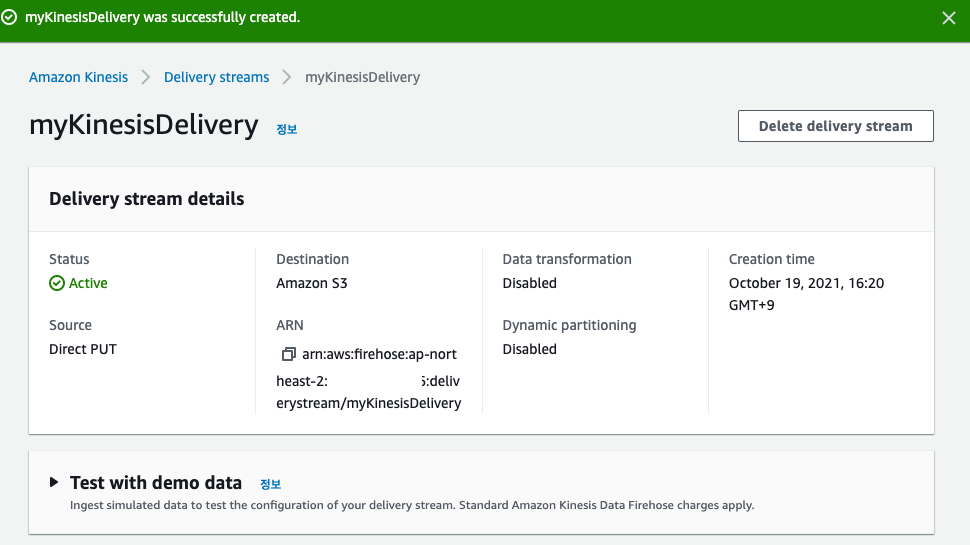The width and height of the screenshot is (970, 545).
Task: Open 정보 link next to Test with demo data
Action: (270, 484)
